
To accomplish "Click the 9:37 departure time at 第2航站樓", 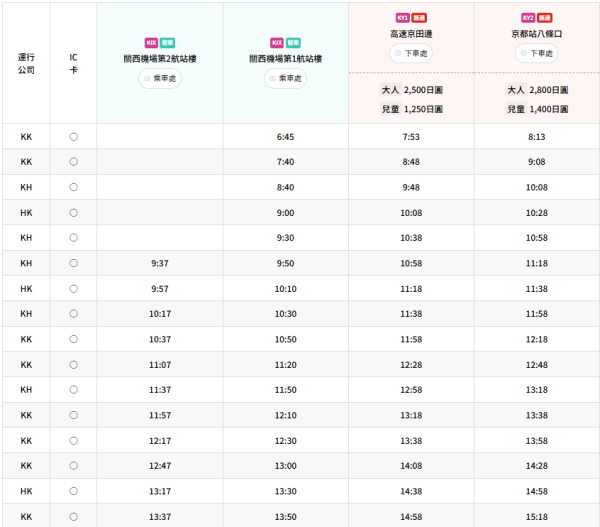I will (160, 263).
